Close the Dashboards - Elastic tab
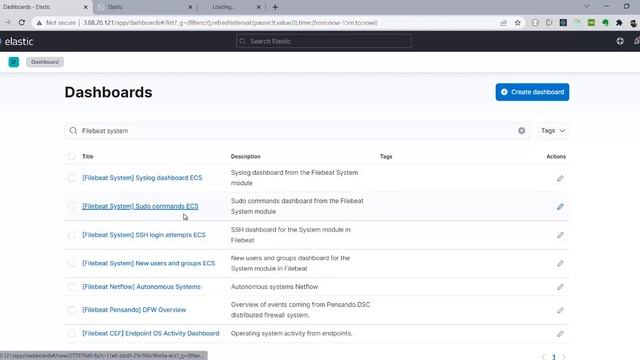The width and height of the screenshot is (640, 360). pos(85,7)
